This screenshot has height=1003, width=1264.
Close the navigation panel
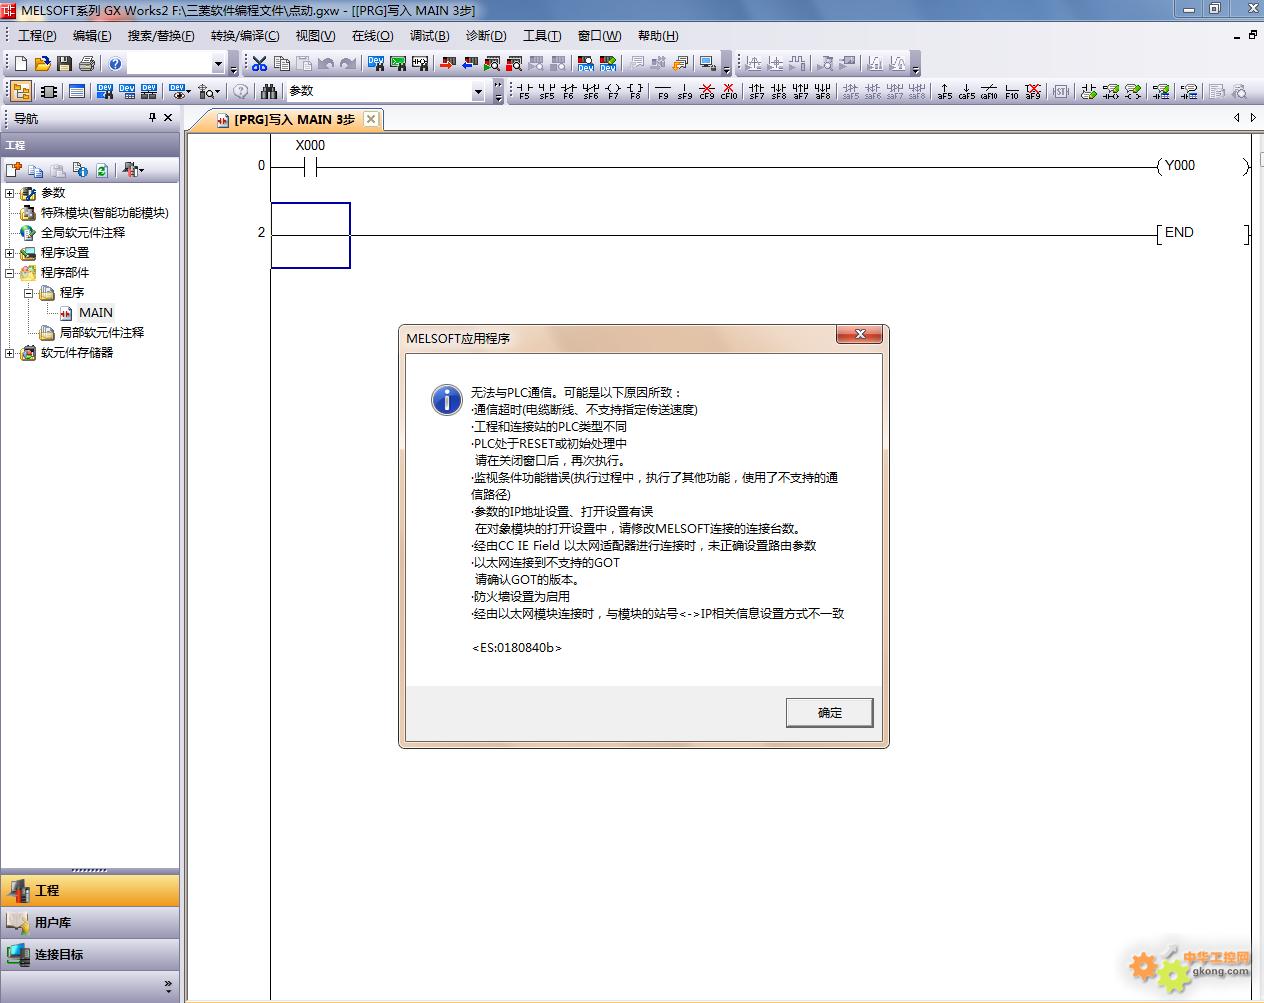pos(168,117)
